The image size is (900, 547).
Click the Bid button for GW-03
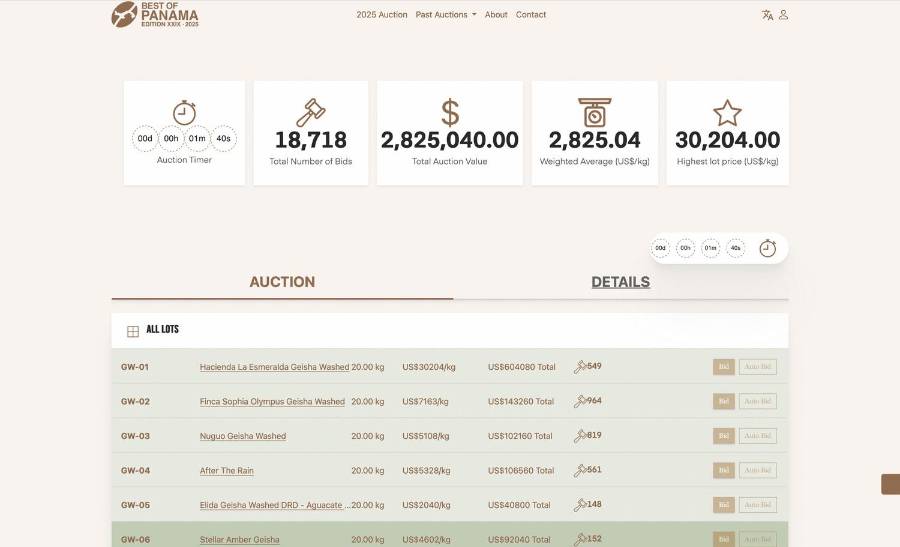click(724, 436)
